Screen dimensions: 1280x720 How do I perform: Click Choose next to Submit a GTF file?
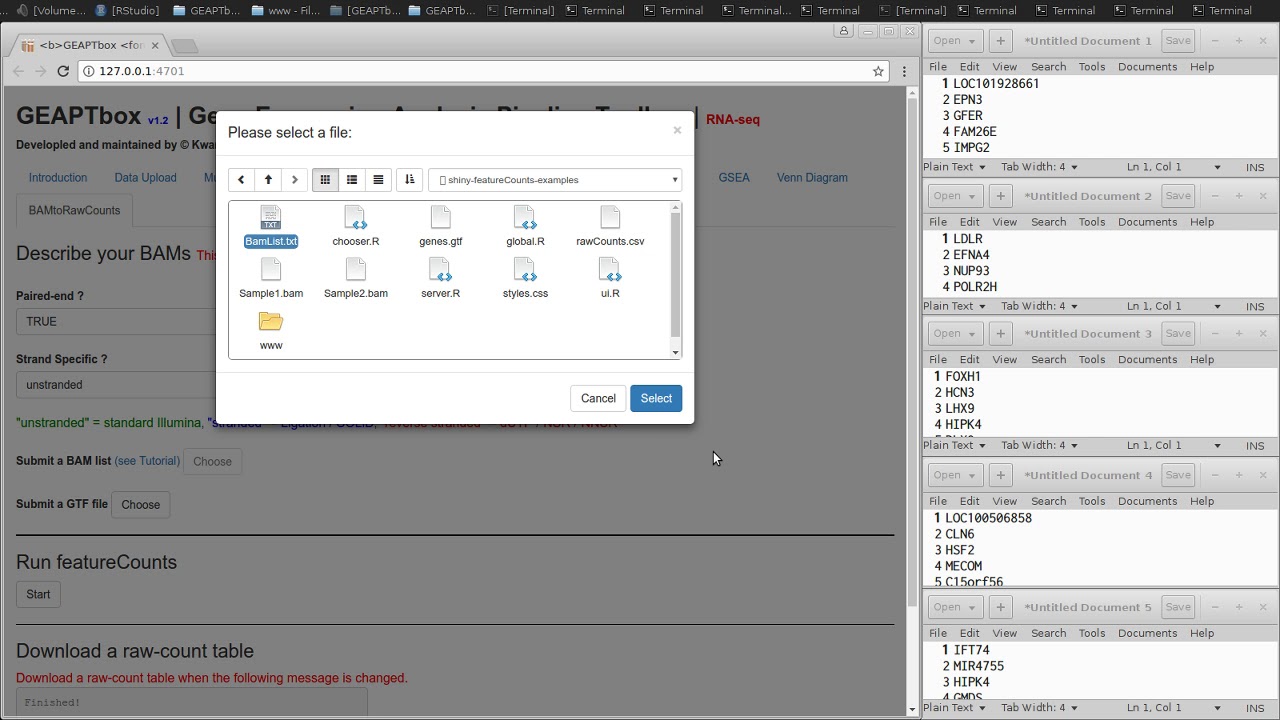(141, 505)
